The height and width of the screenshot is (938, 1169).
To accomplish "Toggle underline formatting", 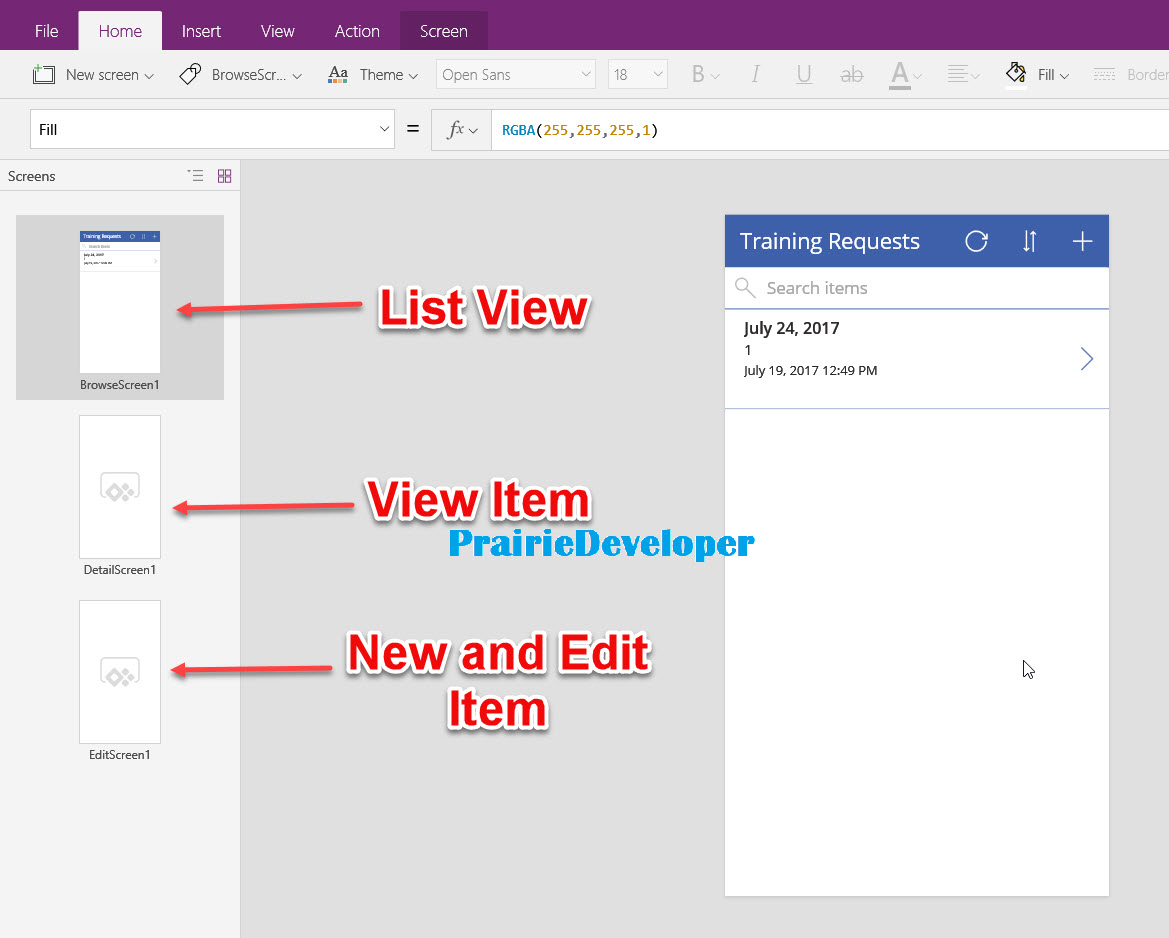I will pyautogui.click(x=804, y=75).
